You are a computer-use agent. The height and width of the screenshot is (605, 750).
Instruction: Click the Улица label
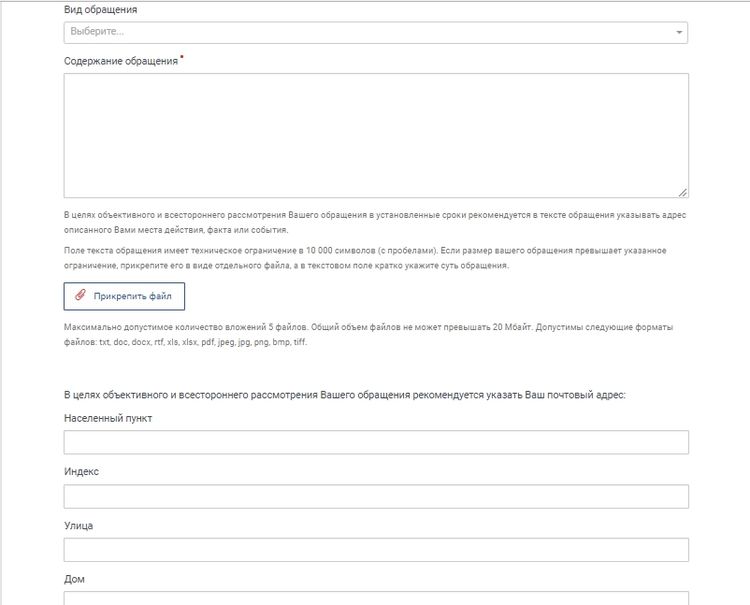(78, 525)
